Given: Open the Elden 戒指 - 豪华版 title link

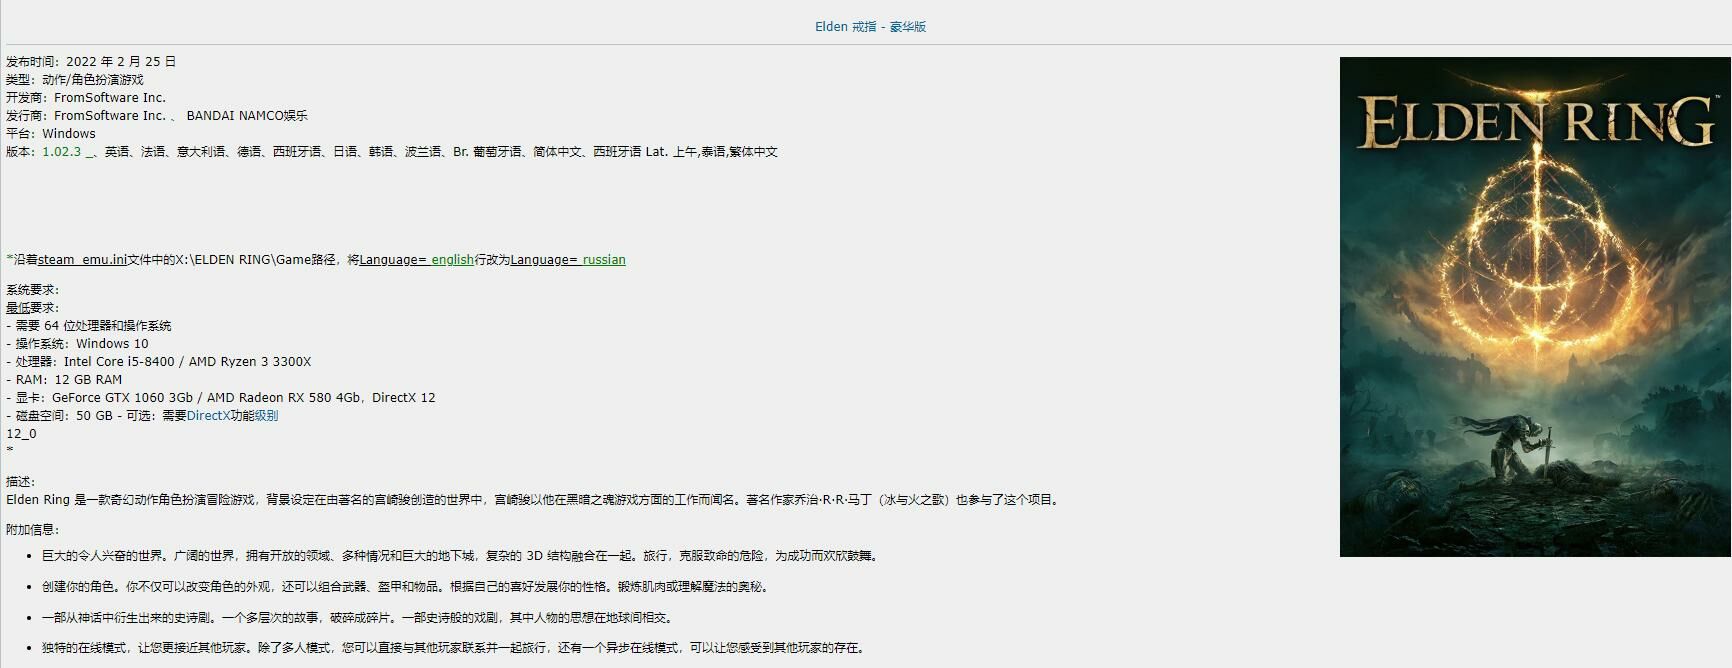Looking at the screenshot, I should pos(870,27).
